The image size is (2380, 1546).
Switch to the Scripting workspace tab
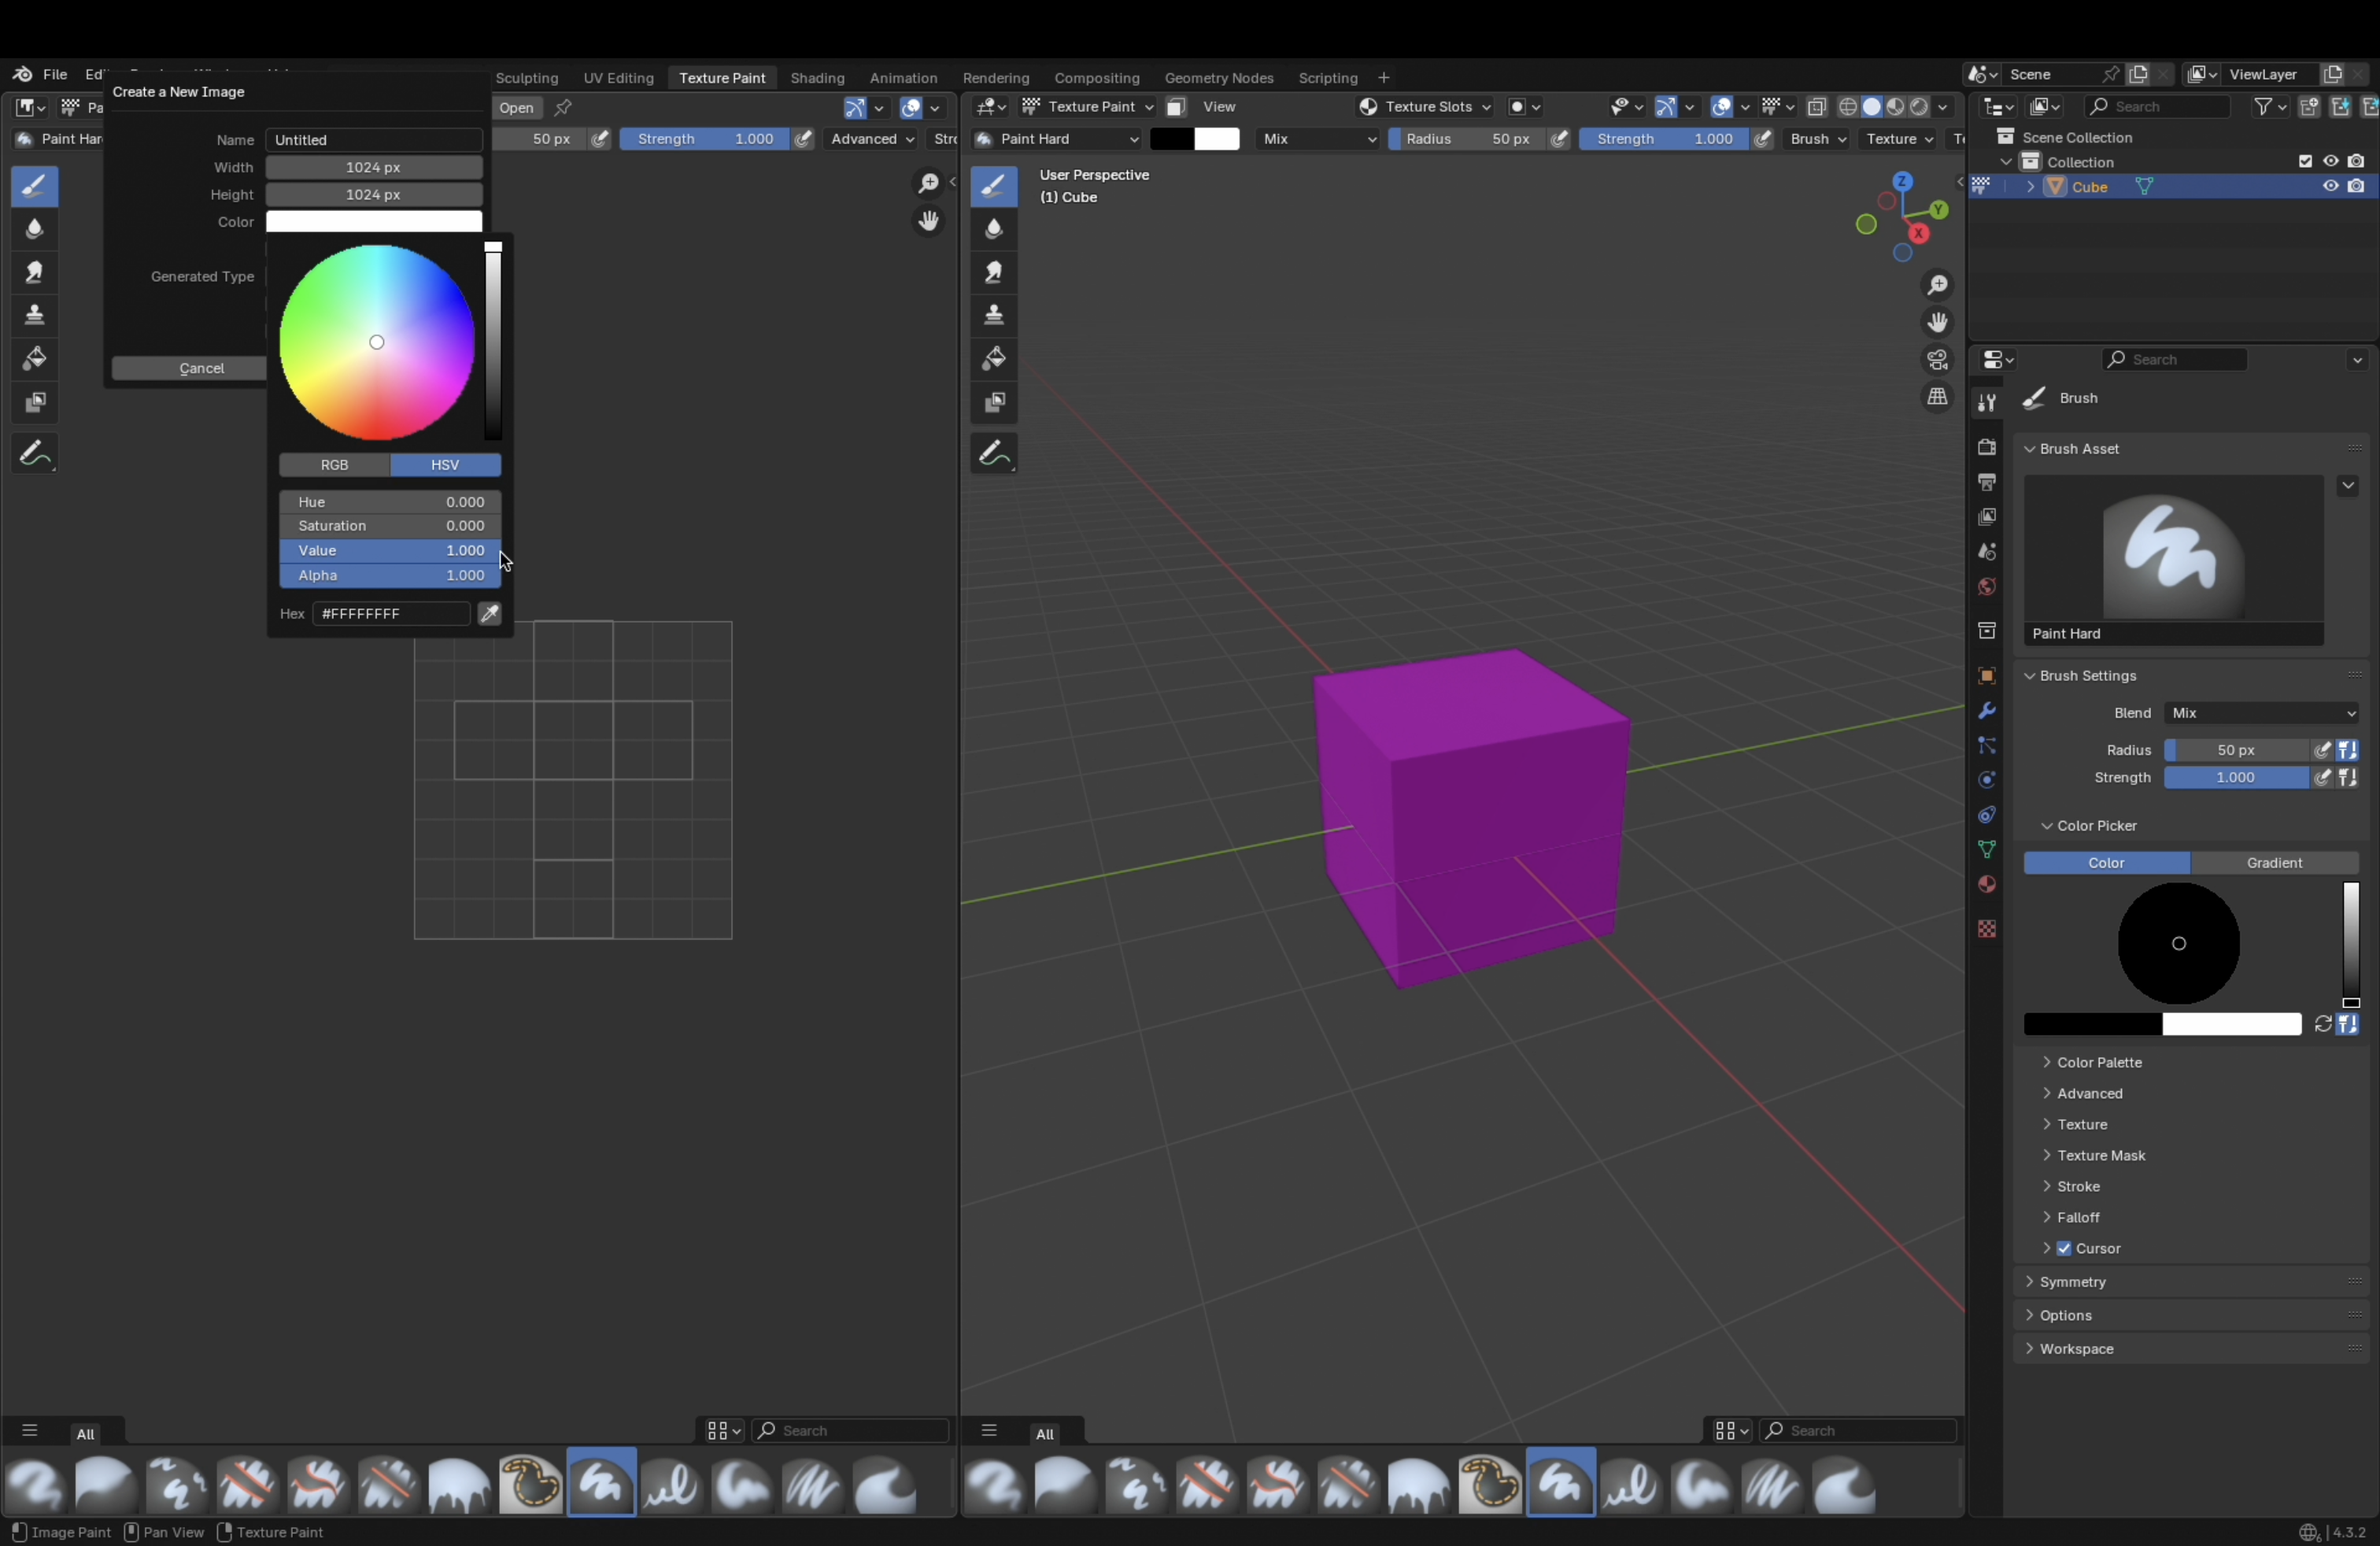(1327, 78)
